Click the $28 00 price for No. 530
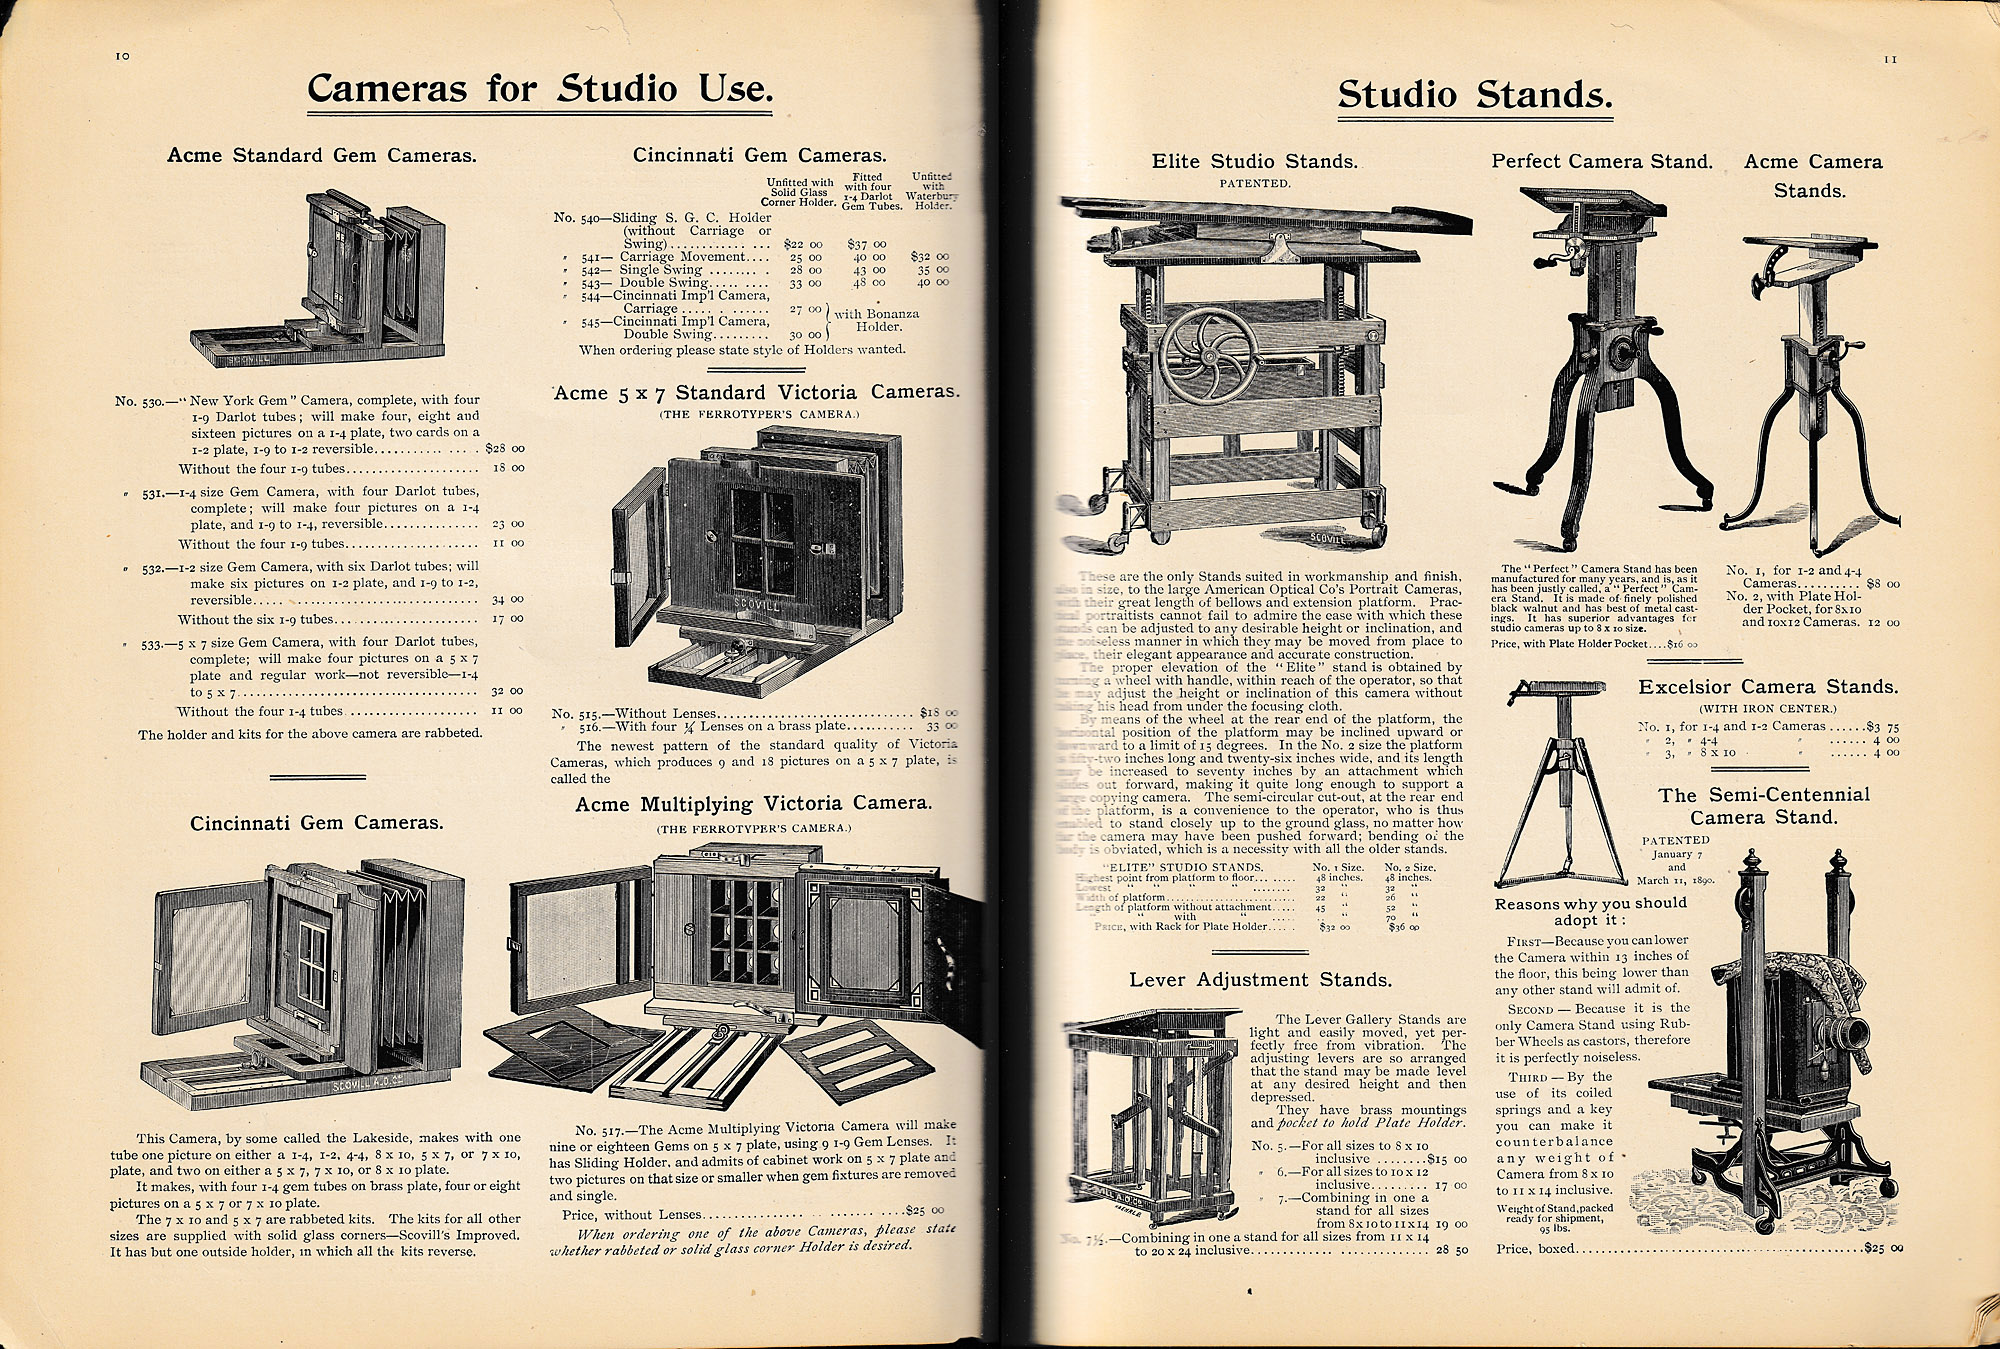 click(x=504, y=449)
